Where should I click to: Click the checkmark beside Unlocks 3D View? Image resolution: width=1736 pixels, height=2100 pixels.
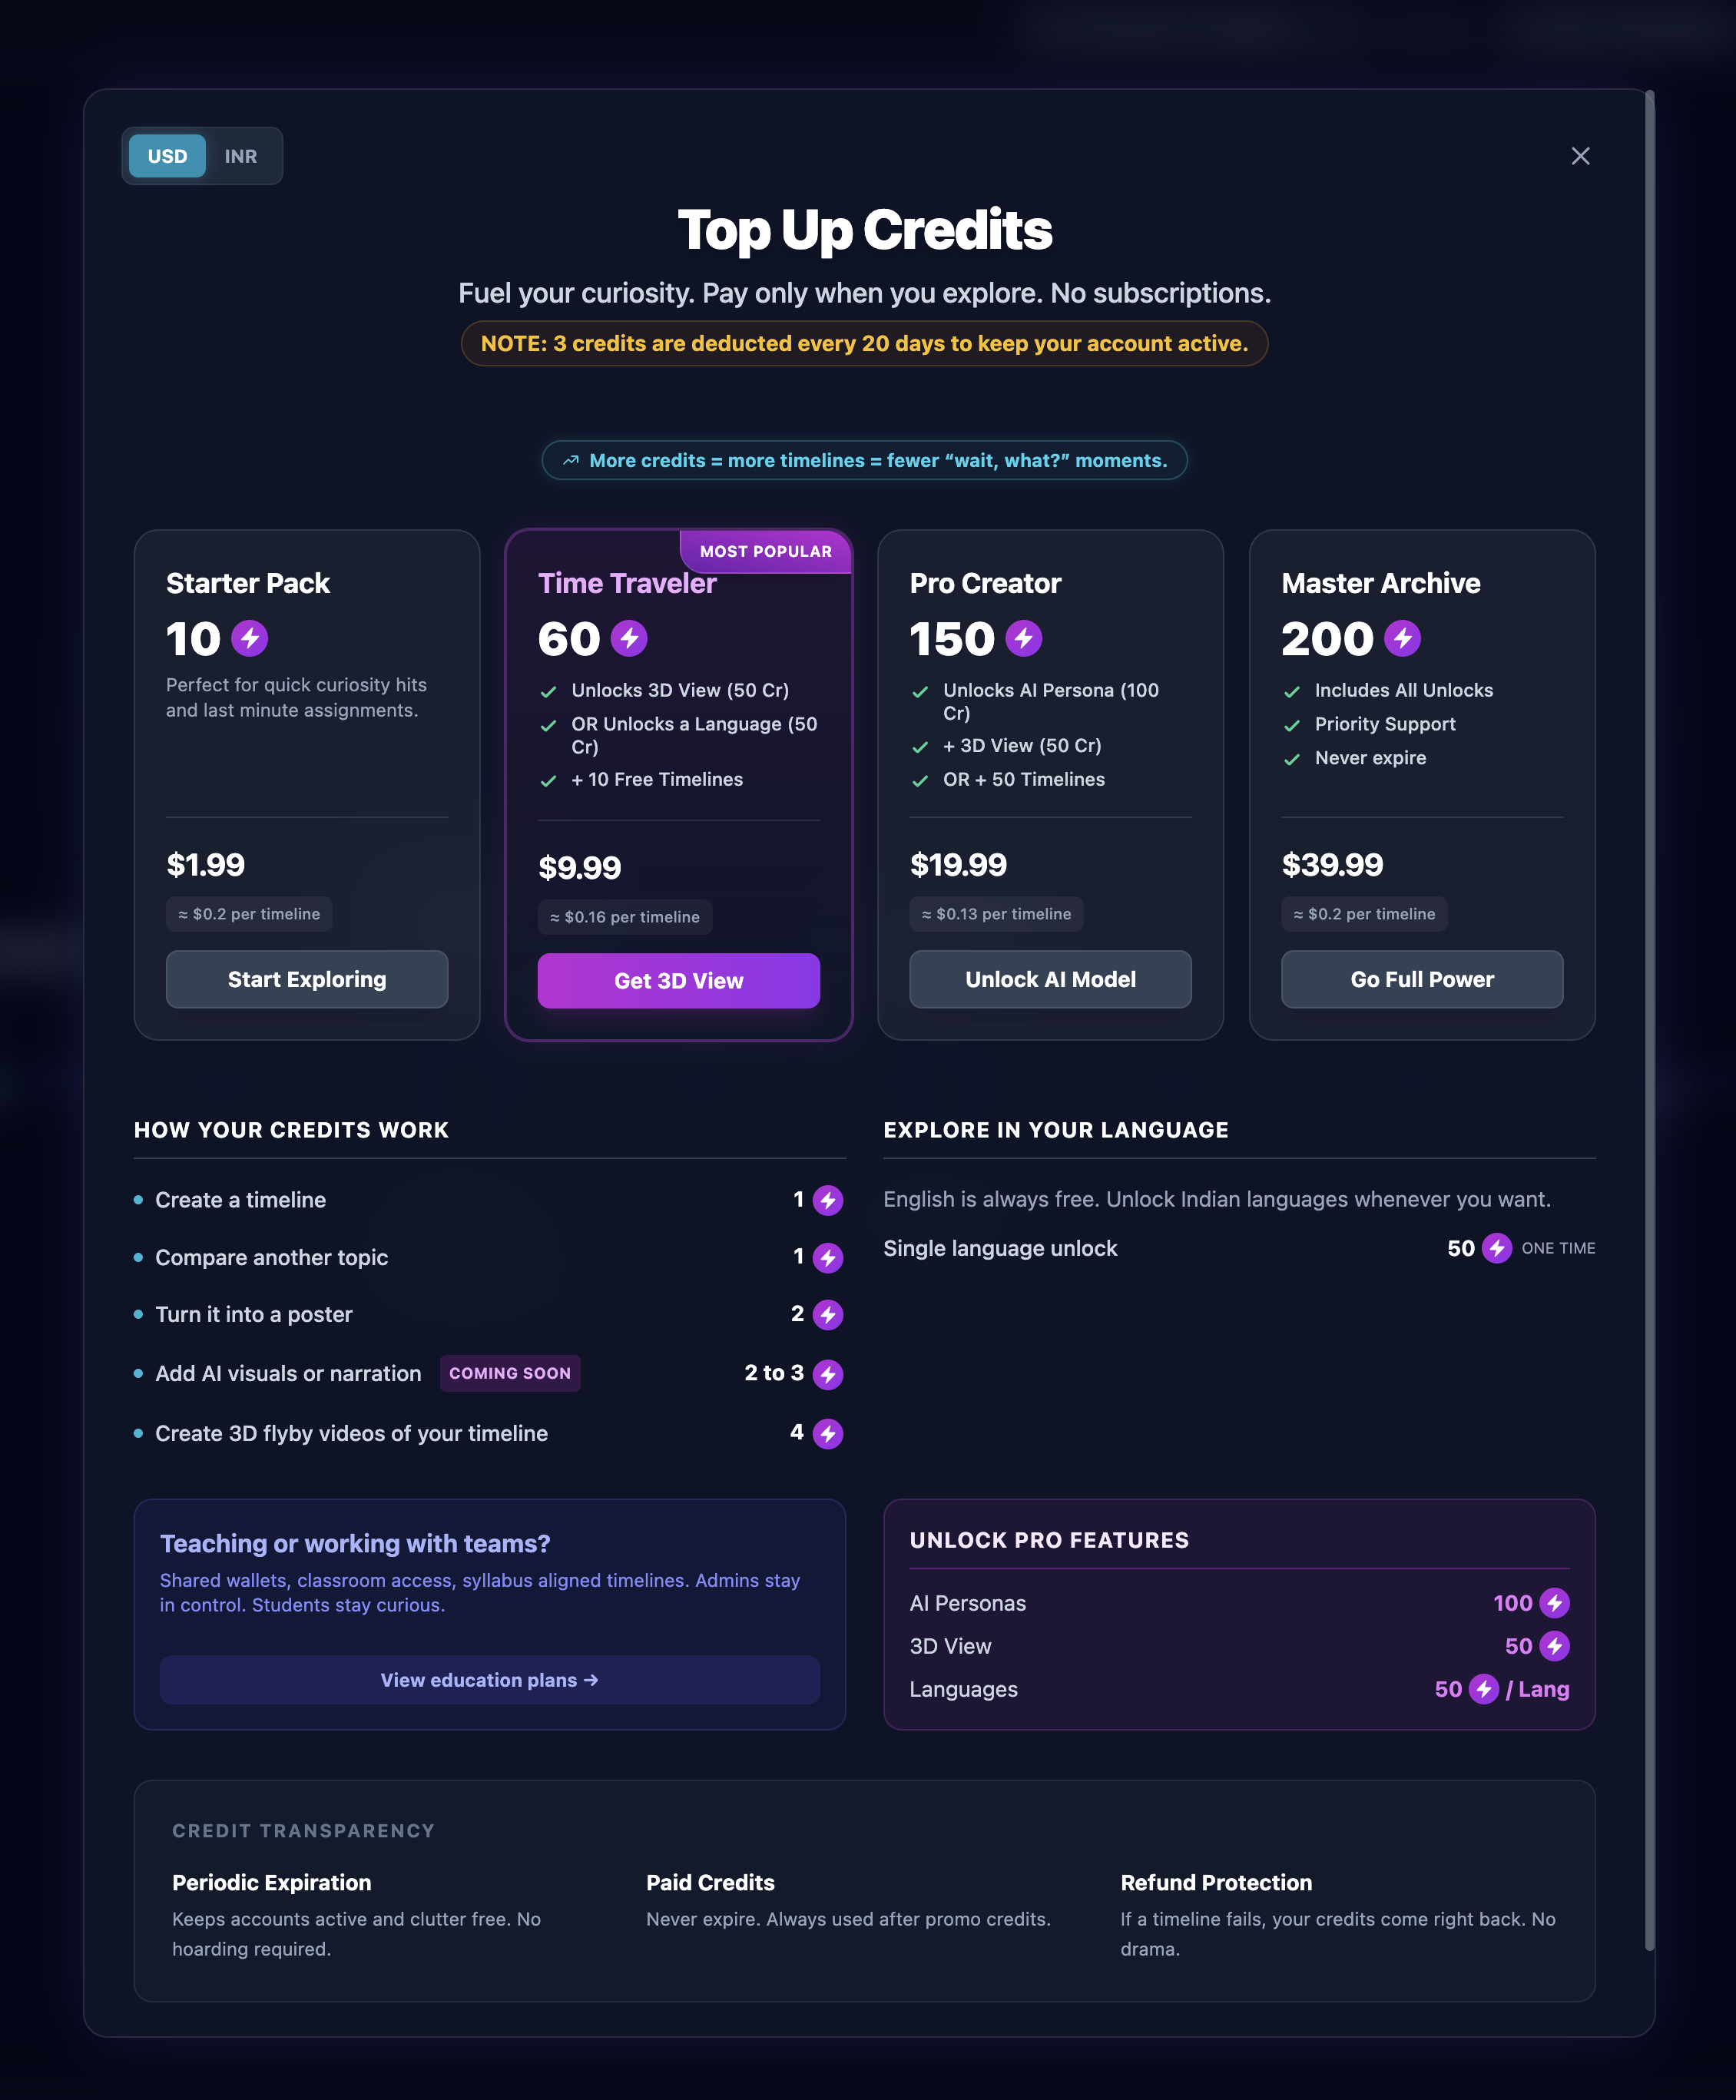tap(549, 690)
